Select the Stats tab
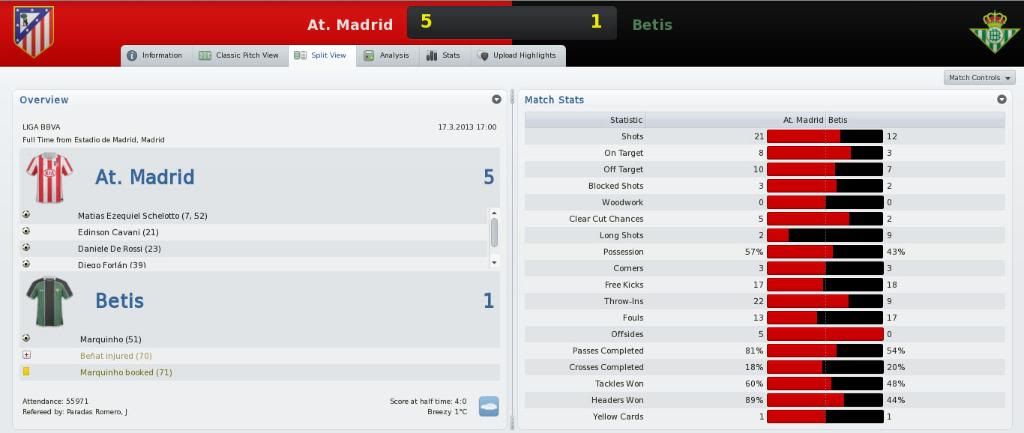Viewport: 1024px width, 433px height. pyautogui.click(x=443, y=56)
